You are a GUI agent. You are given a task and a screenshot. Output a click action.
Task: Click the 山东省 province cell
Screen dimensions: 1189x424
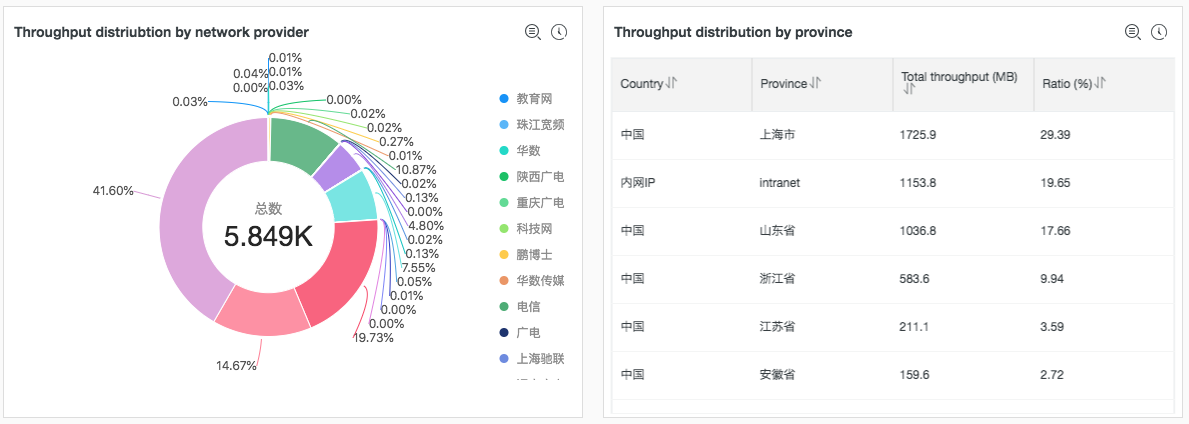click(x=777, y=231)
